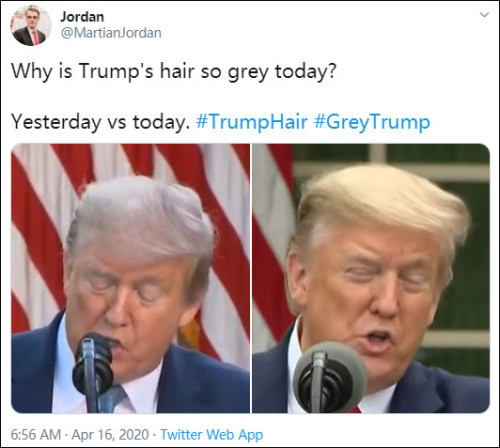Open the @MartianJordan handle link
This screenshot has width=500, height=448.
point(111,33)
